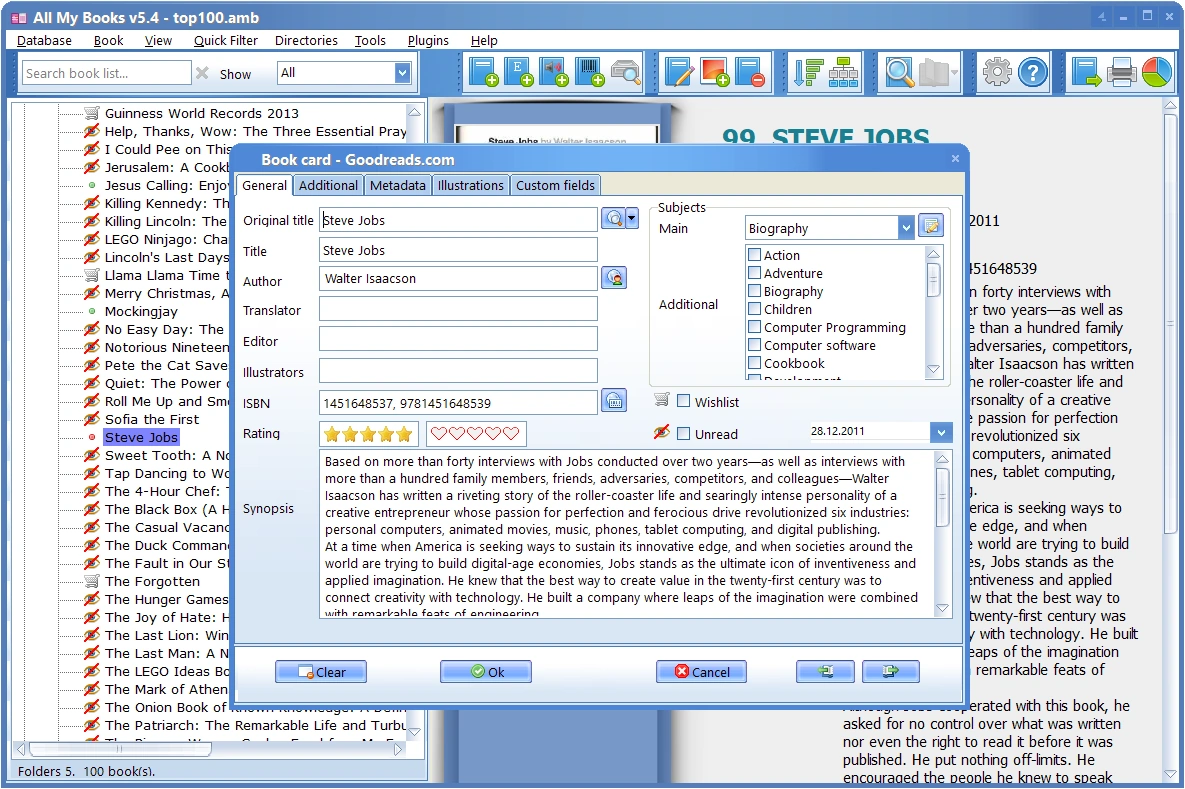
Task: Open the Plugins menu
Action: [428, 41]
